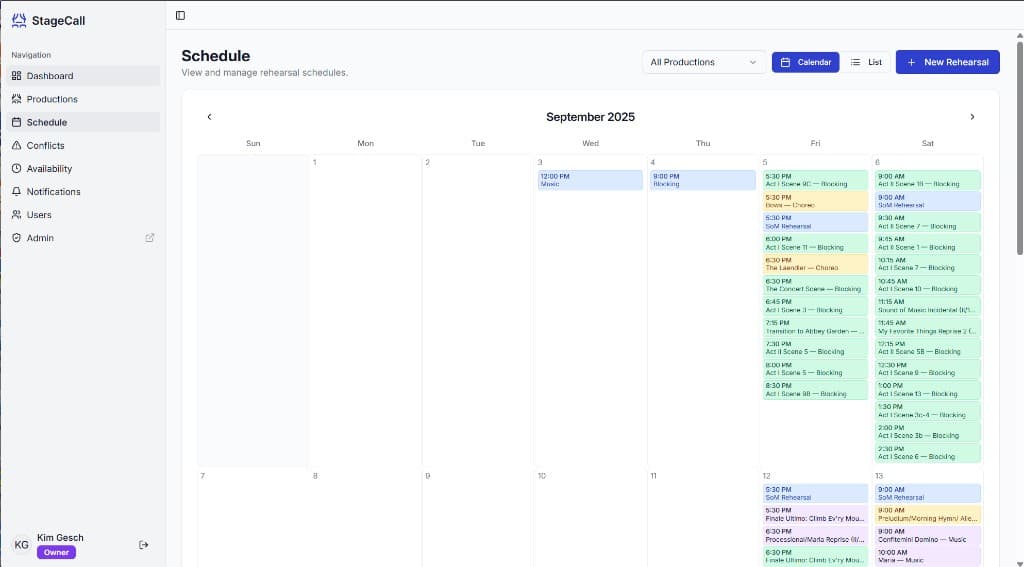Open 7:30 PM Act II Scene 5 Blocking
This screenshot has width=1024, height=567.
815,348
